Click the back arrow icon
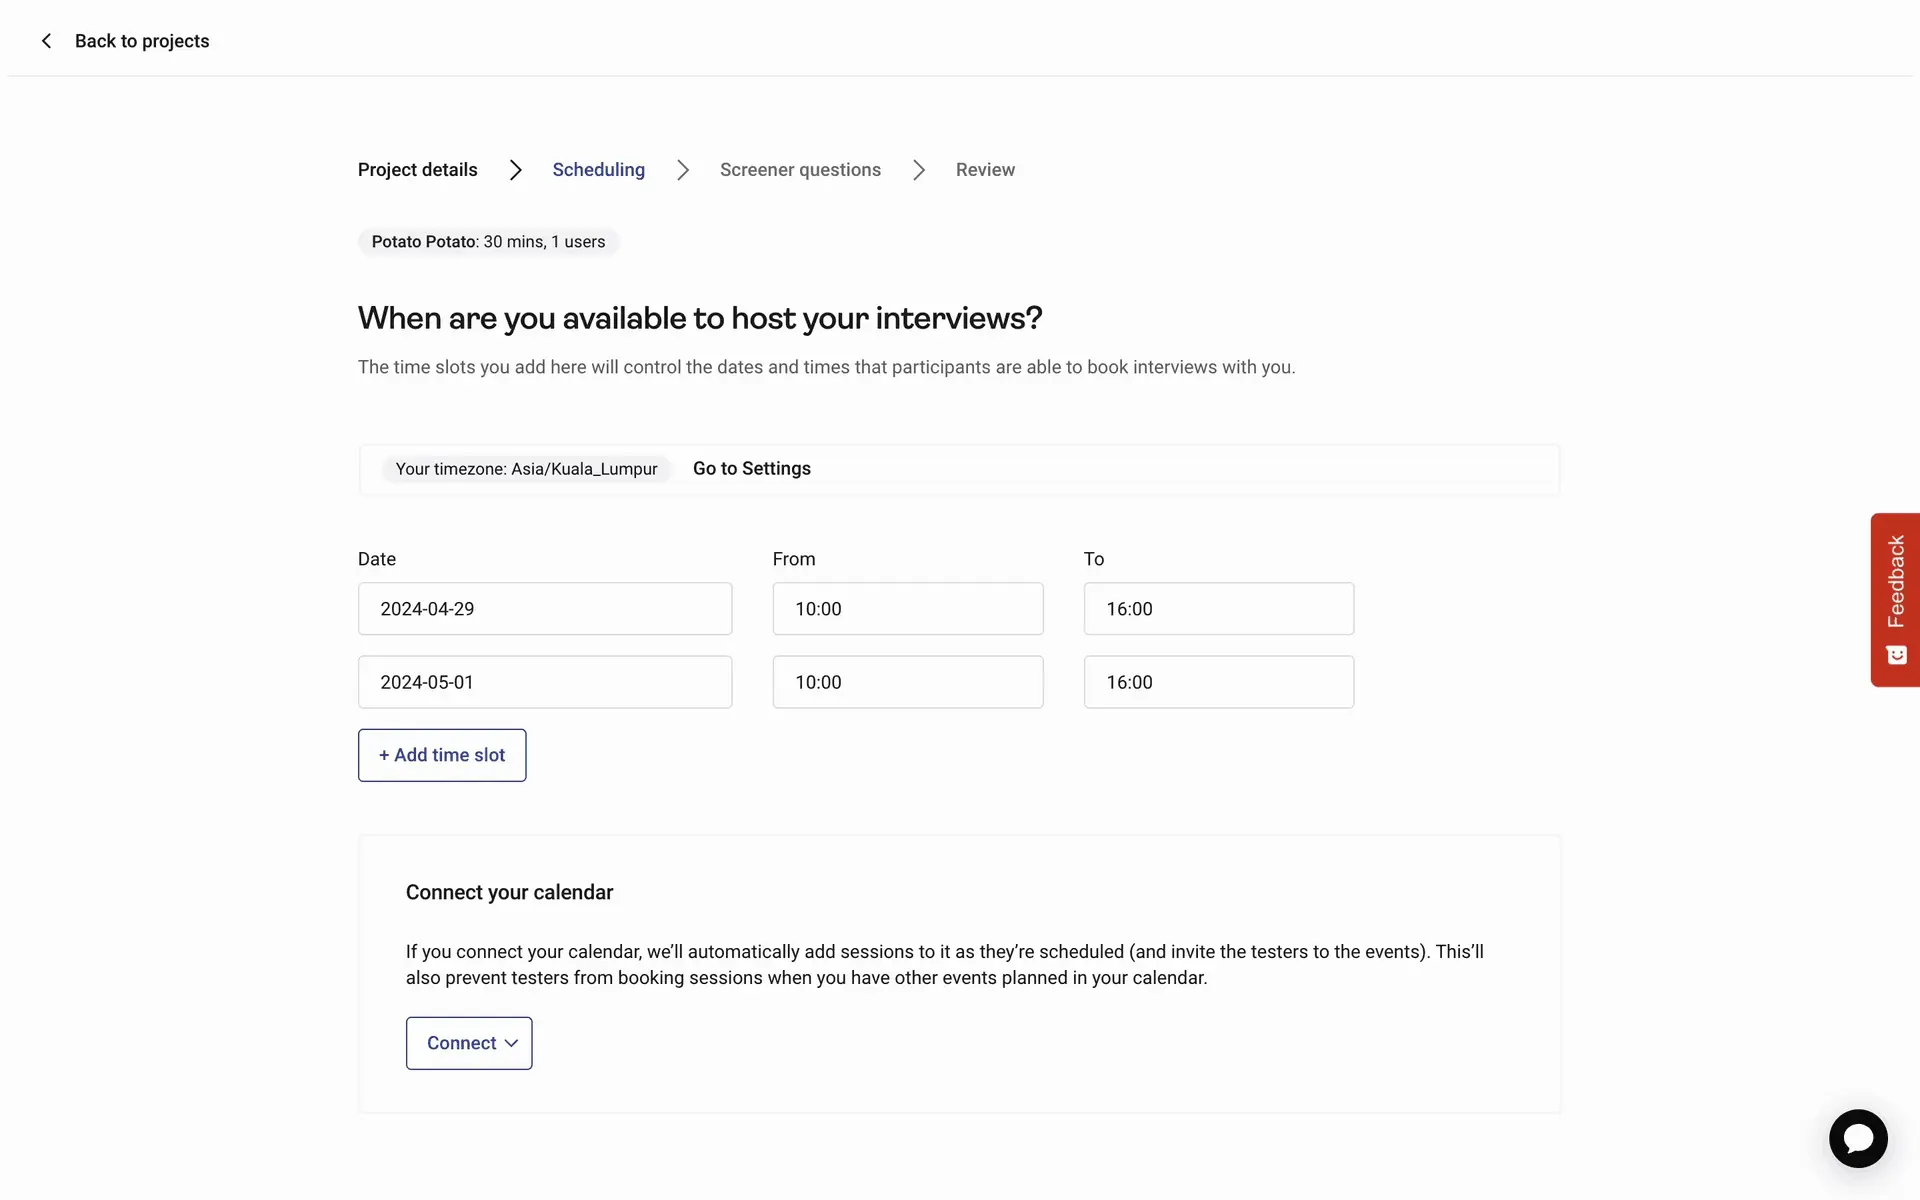This screenshot has height=1200, width=1920. pyautogui.click(x=46, y=41)
